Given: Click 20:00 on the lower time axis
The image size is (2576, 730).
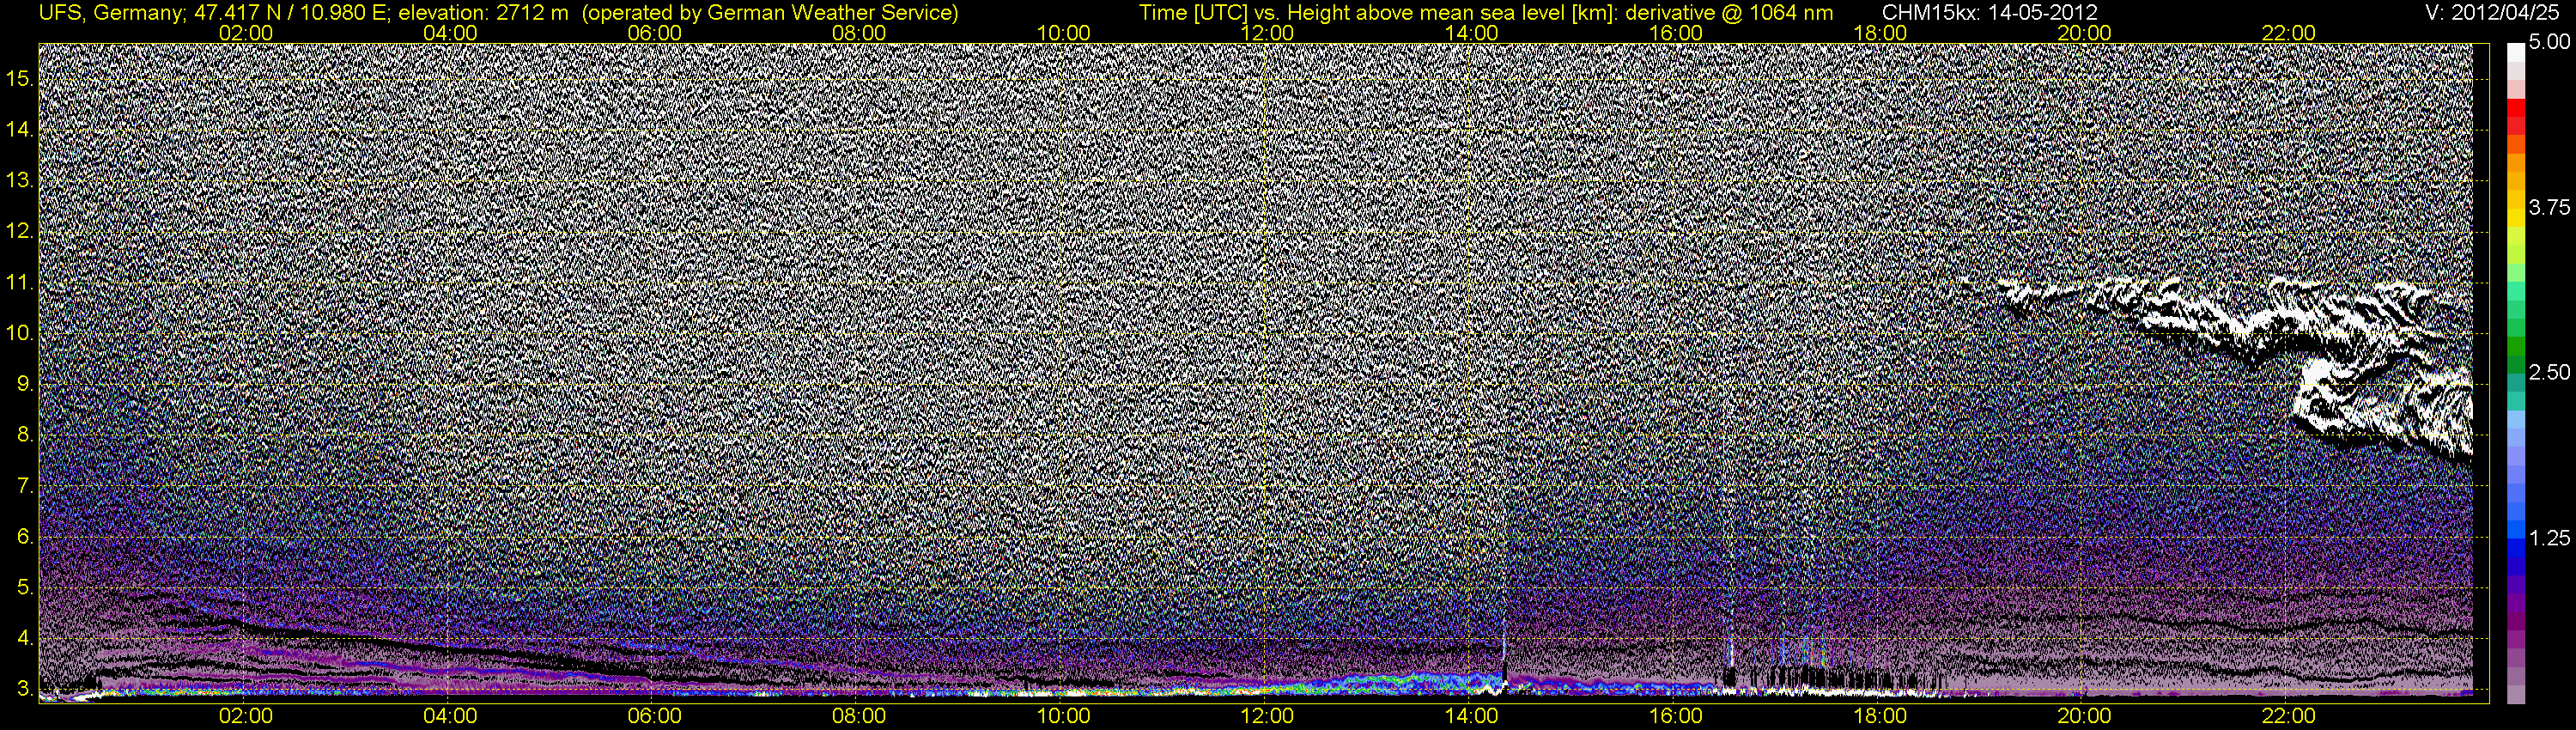Looking at the screenshot, I should pyautogui.click(x=2084, y=716).
